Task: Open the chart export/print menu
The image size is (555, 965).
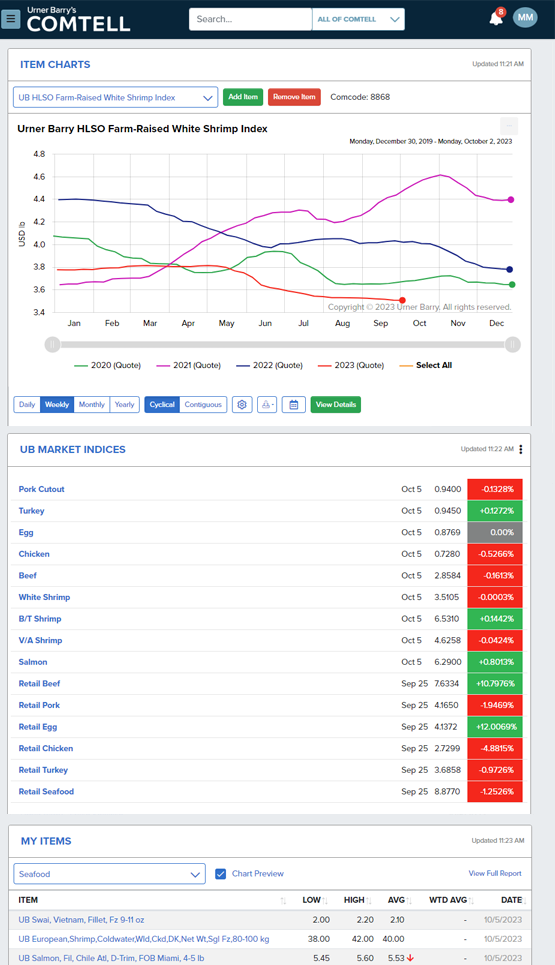Action: tap(266, 404)
